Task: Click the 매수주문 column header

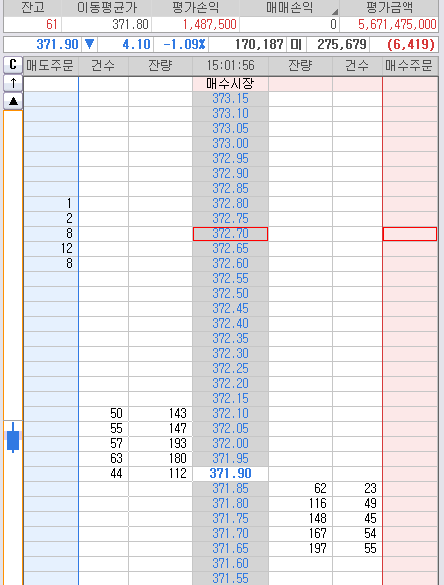Action: [x=409, y=66]
